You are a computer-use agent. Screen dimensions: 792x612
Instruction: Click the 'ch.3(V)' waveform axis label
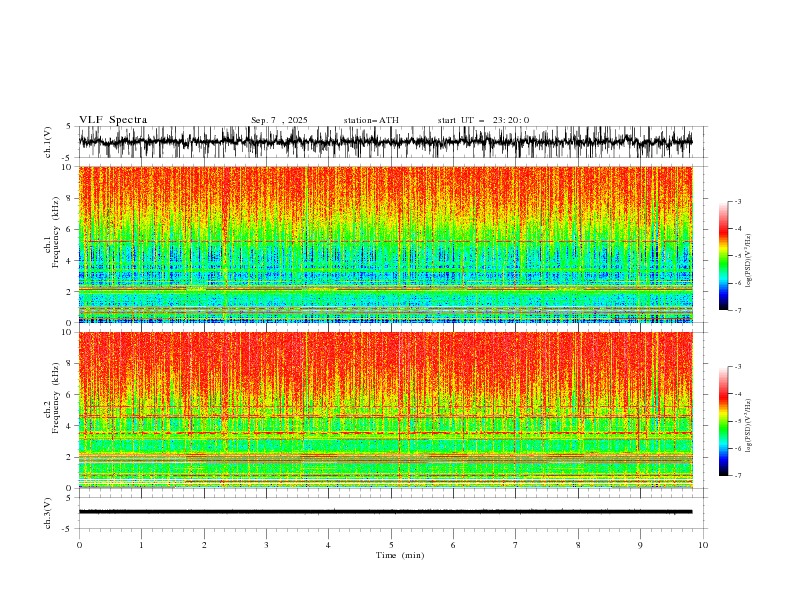click(x=48, y=513)
